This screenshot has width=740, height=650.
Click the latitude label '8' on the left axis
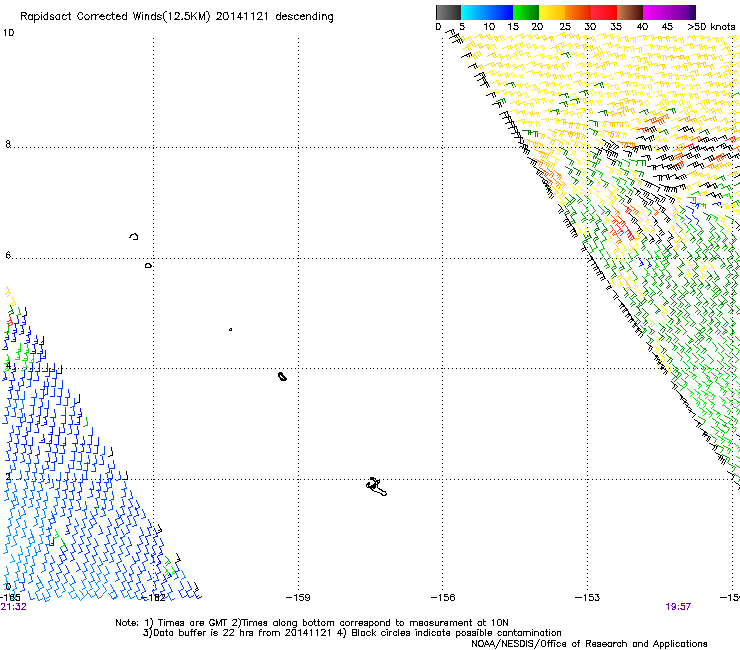tap(8, 144)
